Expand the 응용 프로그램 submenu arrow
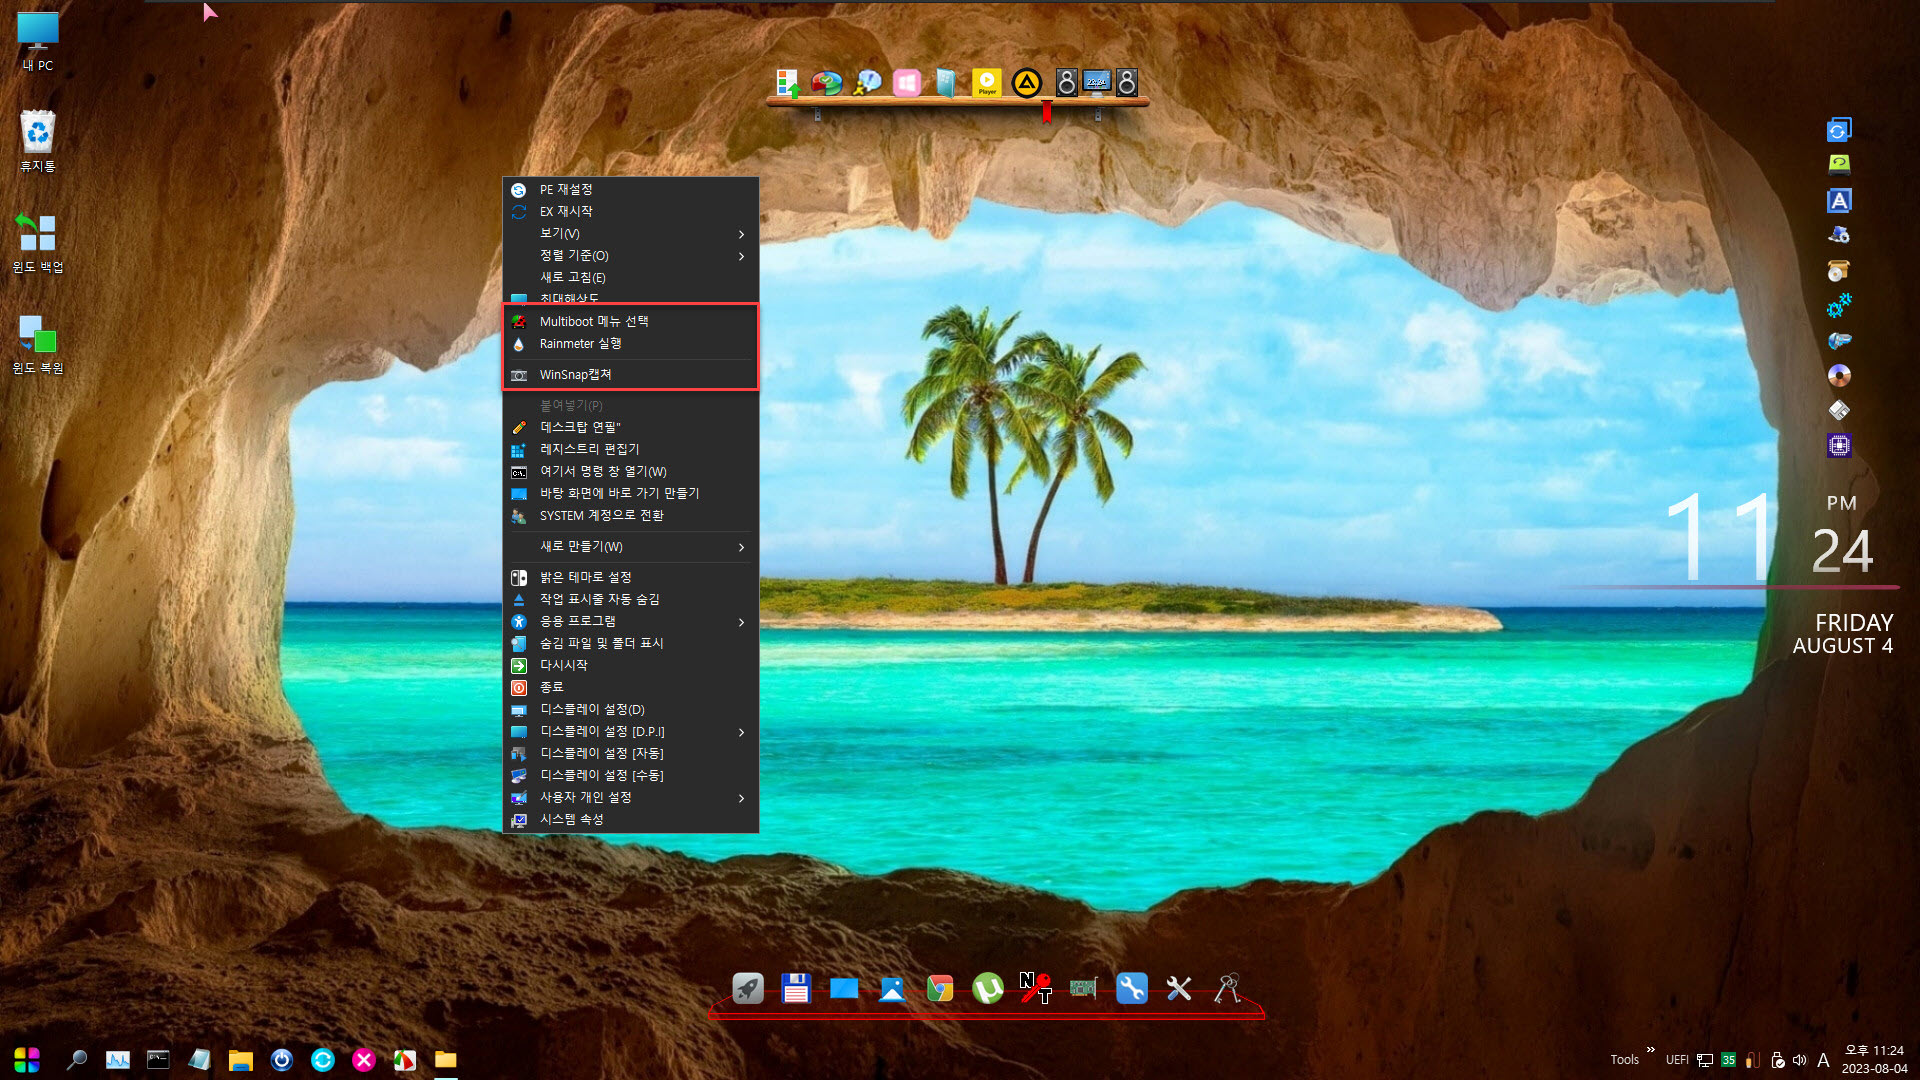Image resolution: width=1920 pixels, height=1080 pixels. pos(741,622)
